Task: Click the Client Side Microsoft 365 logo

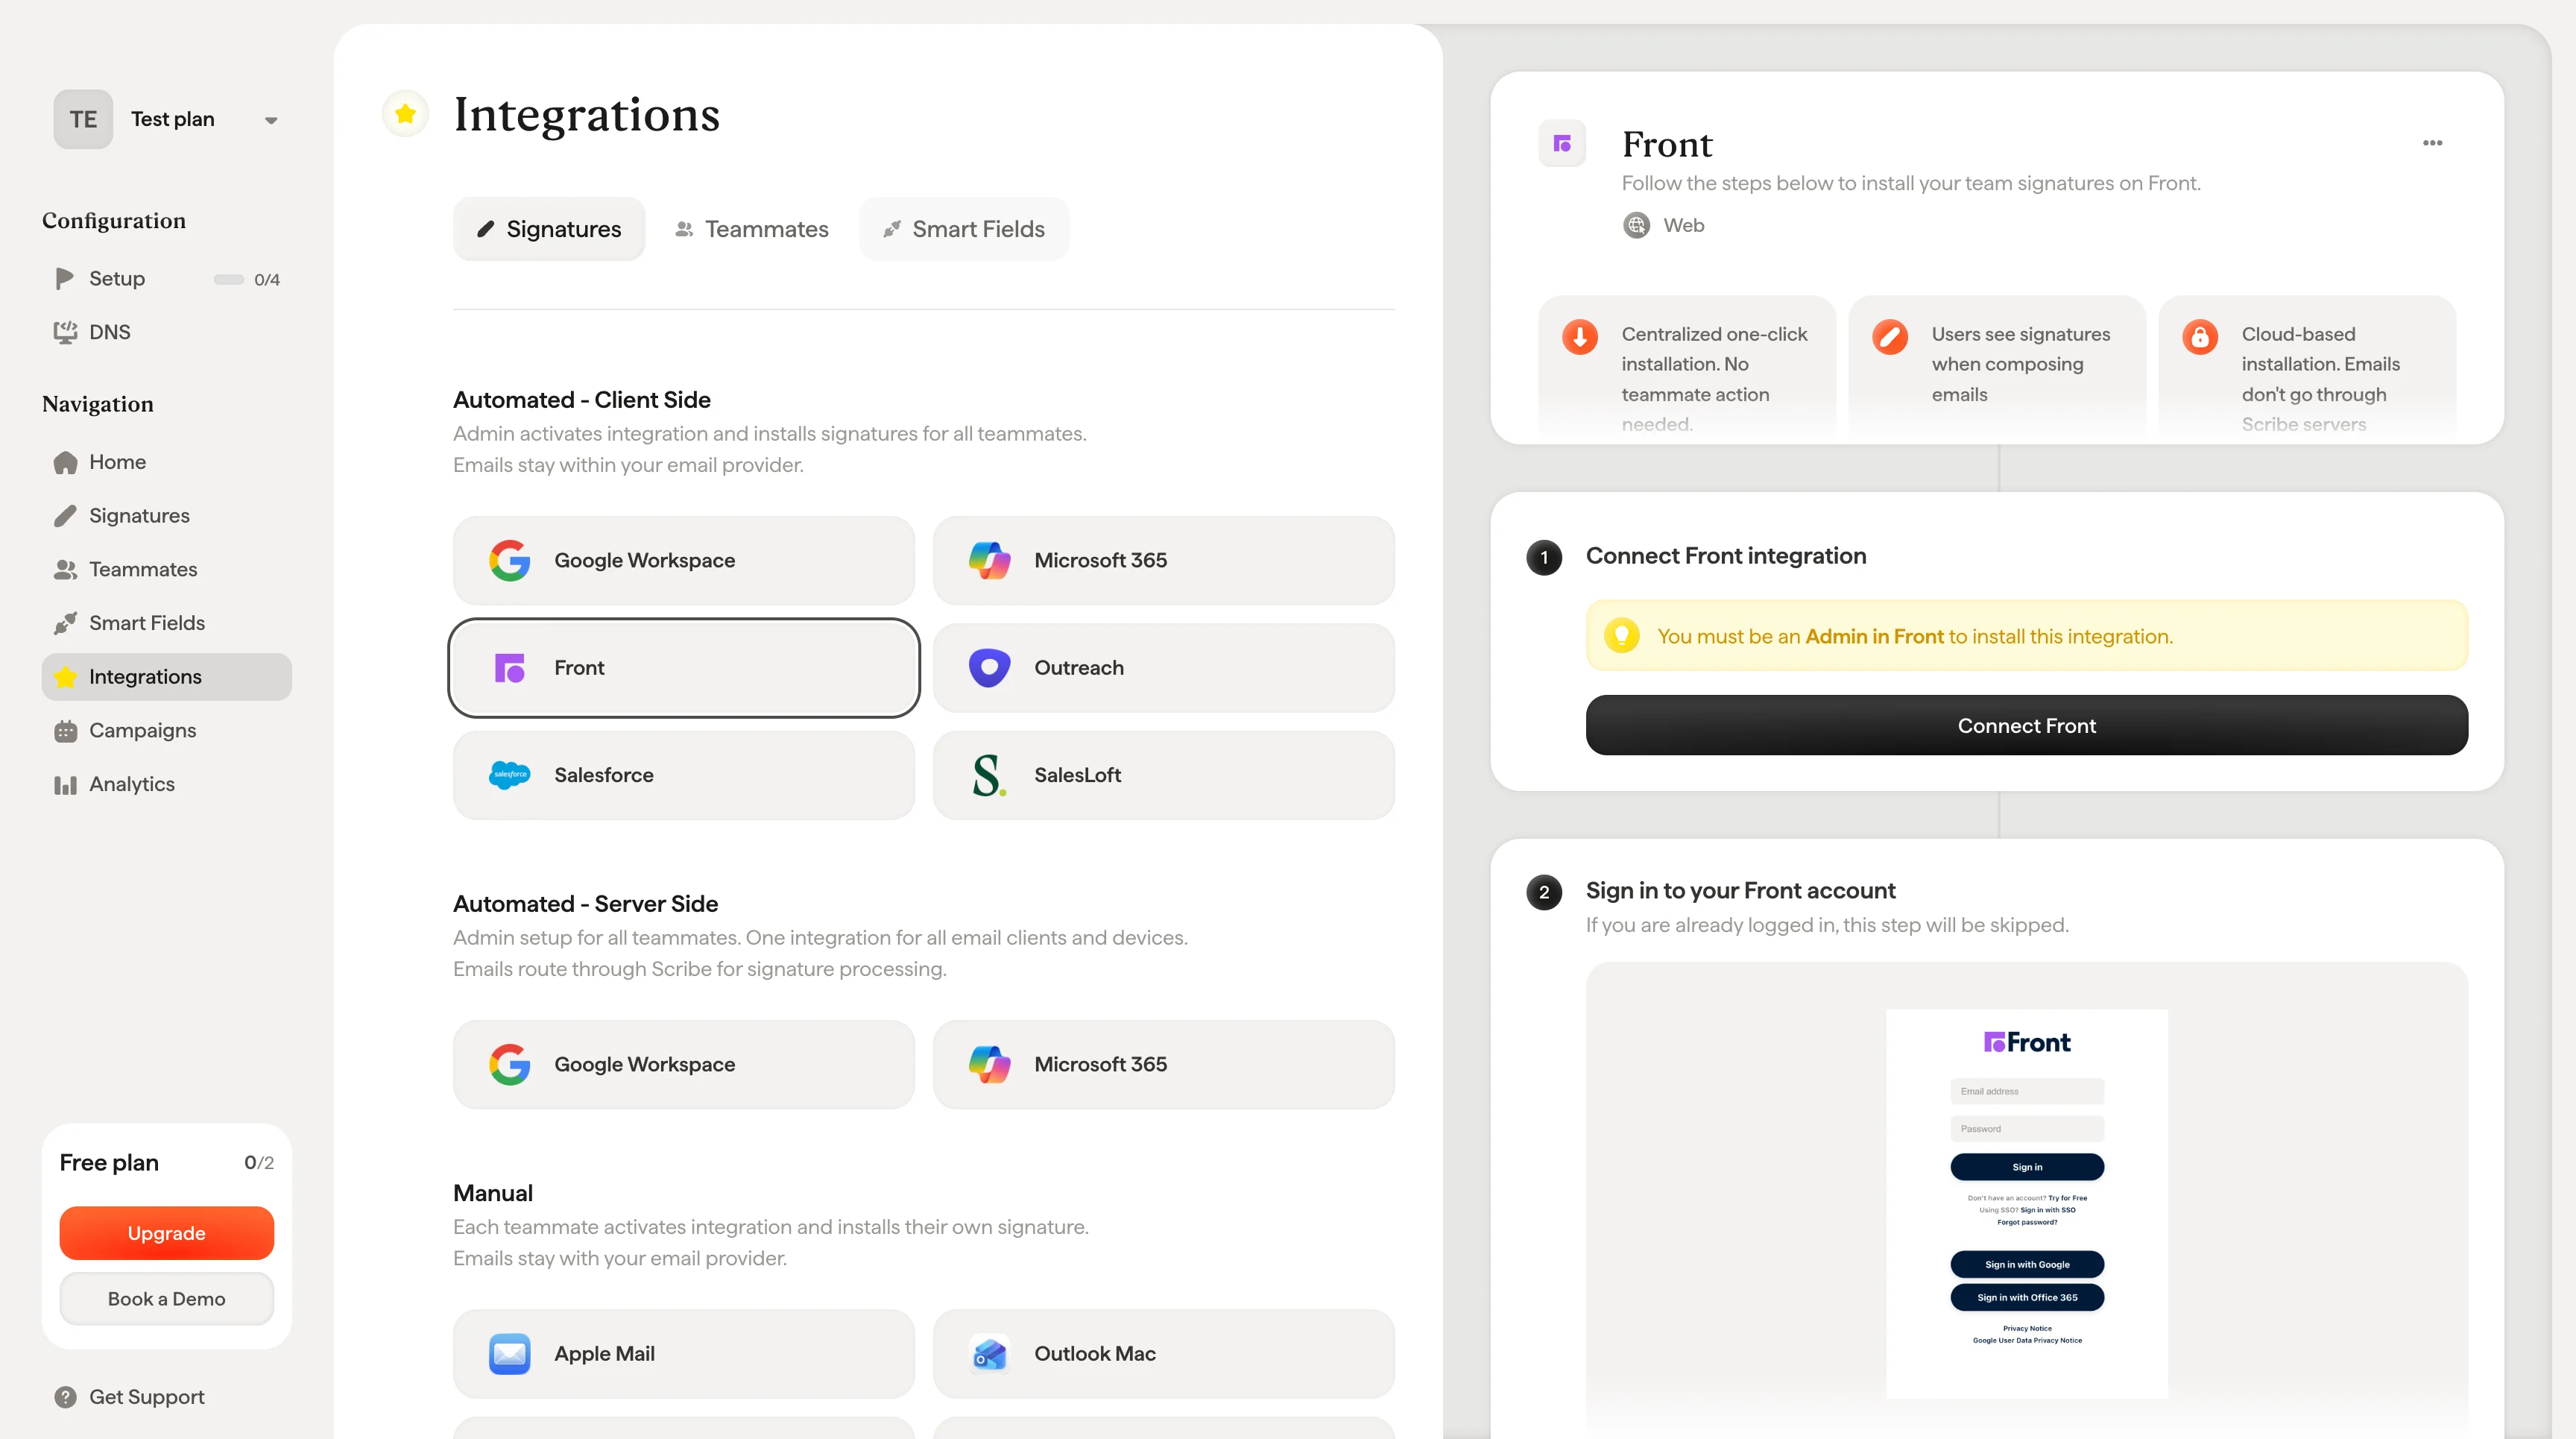Action: coord(989,560)
